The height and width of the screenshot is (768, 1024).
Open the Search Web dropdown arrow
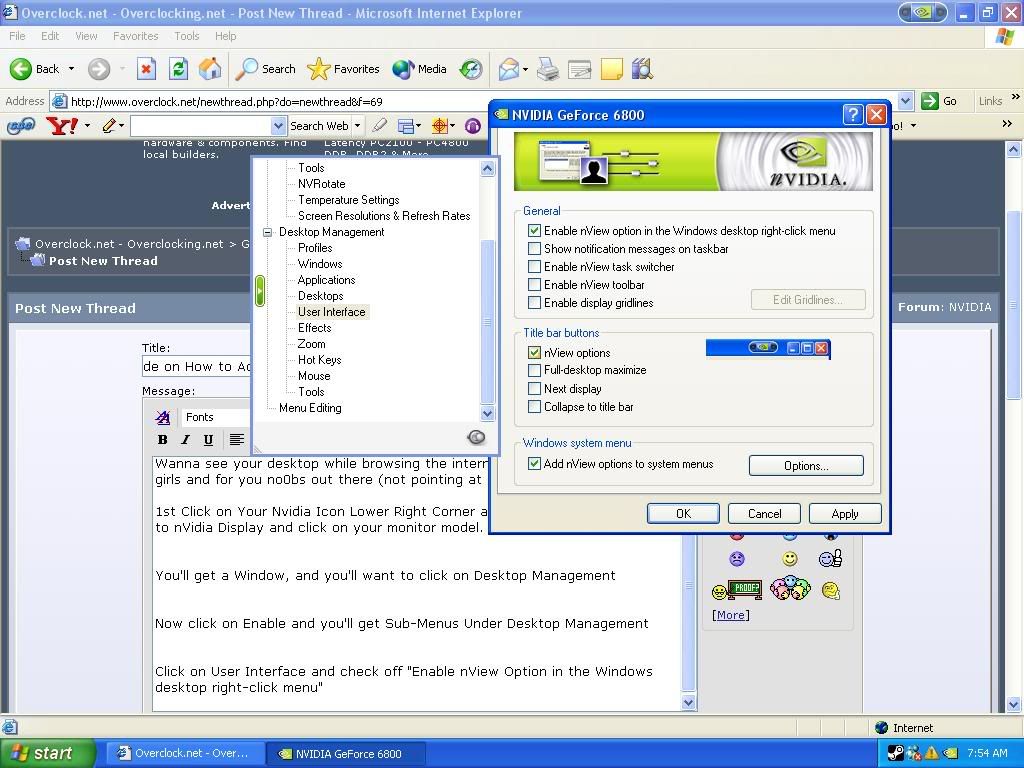coord(357,125)
